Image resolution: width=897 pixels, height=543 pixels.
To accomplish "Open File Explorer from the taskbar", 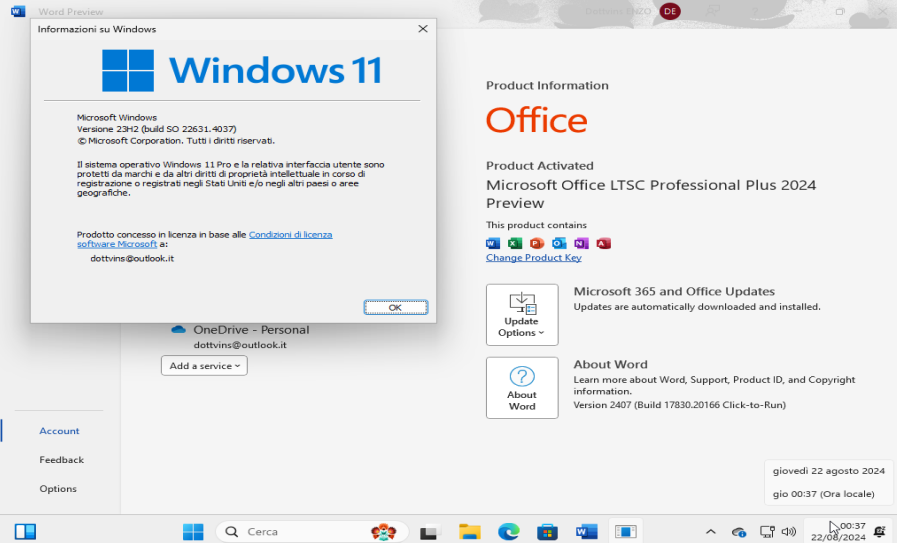I will (x=470, y=532).
